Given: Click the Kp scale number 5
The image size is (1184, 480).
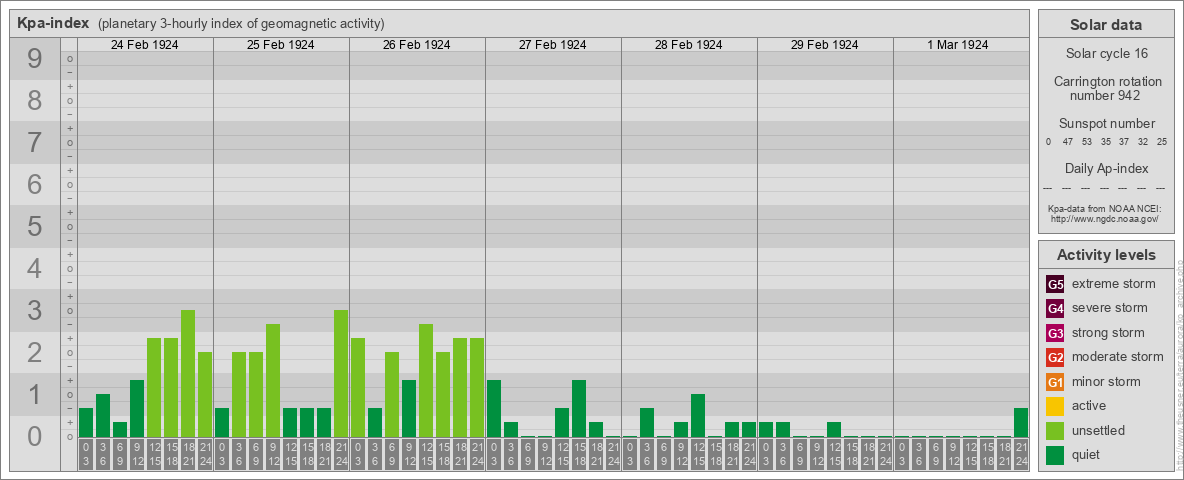Looking at the screenshot, I should 35,226.
